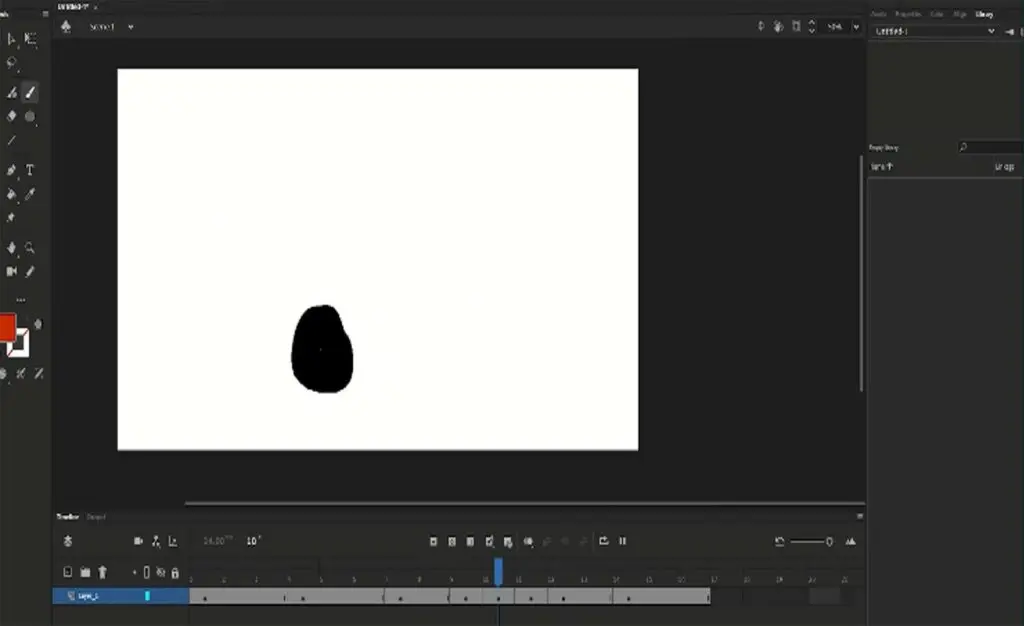Viewport: 1024px width, 626px height.
Task: Switch to the Properties panel tab
Action: point(908,14)
